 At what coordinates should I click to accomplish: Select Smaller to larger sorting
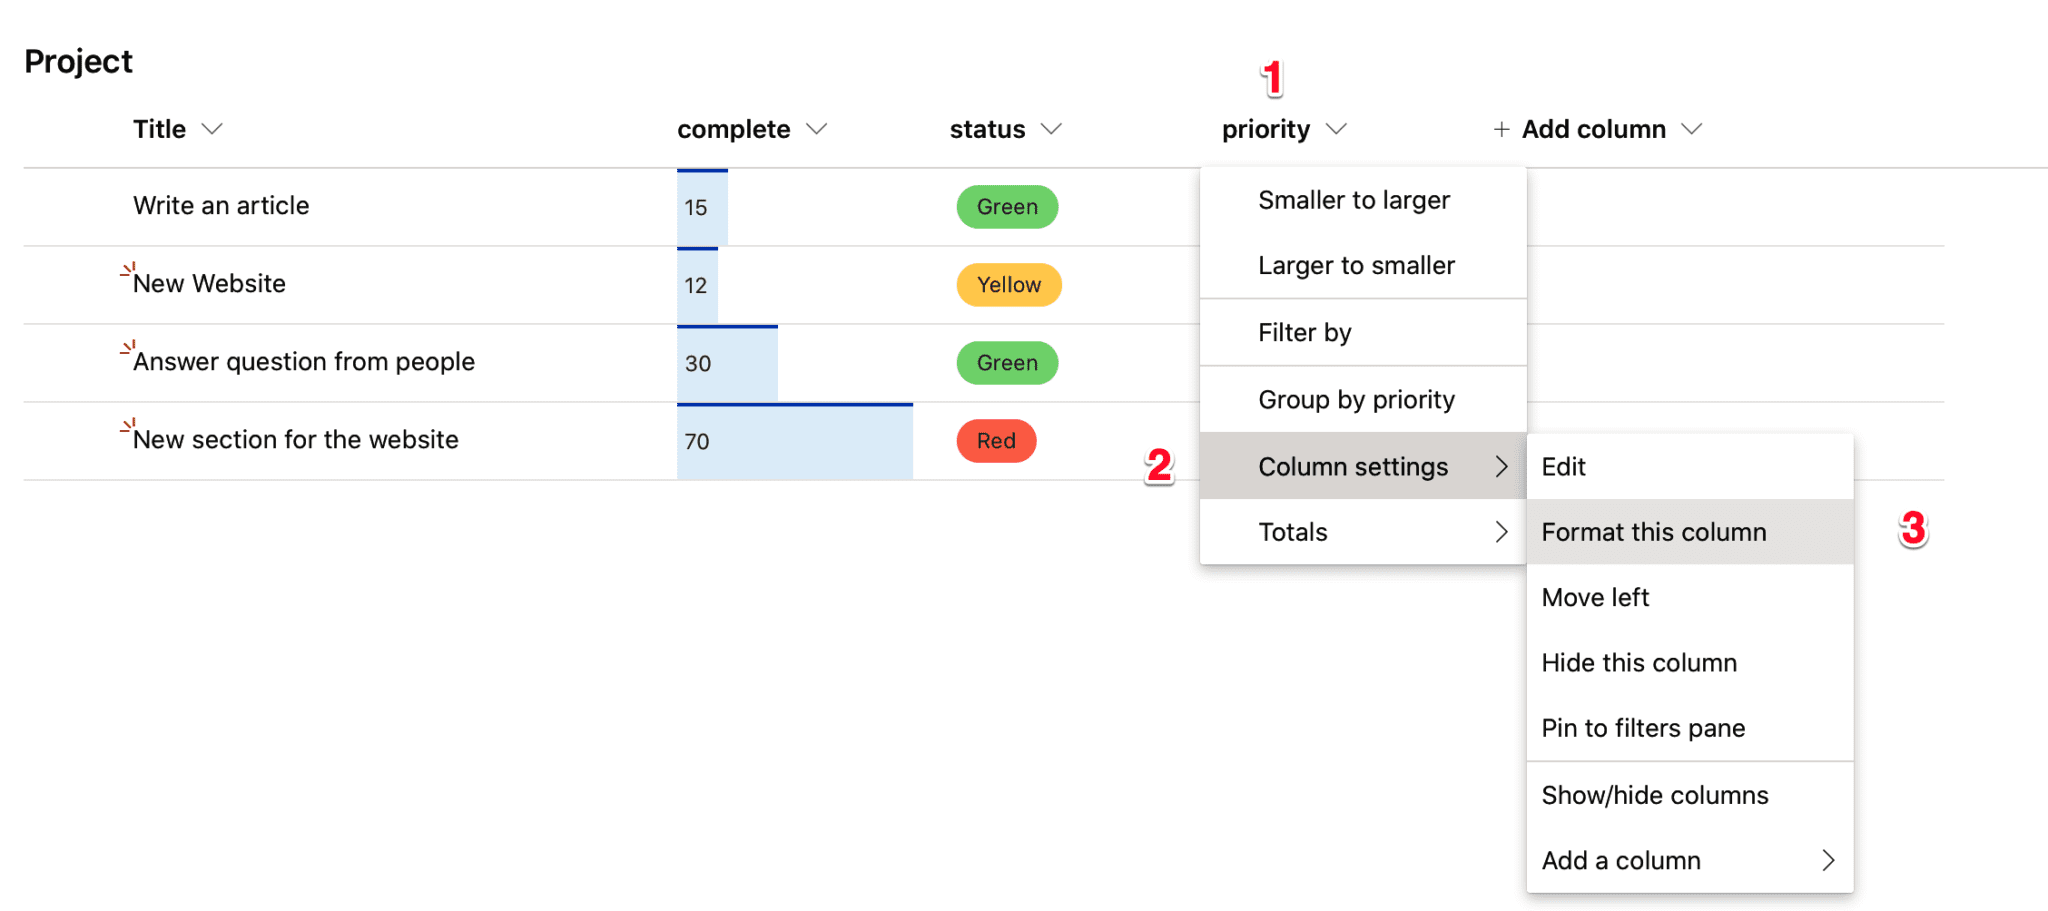point(1354,199)
